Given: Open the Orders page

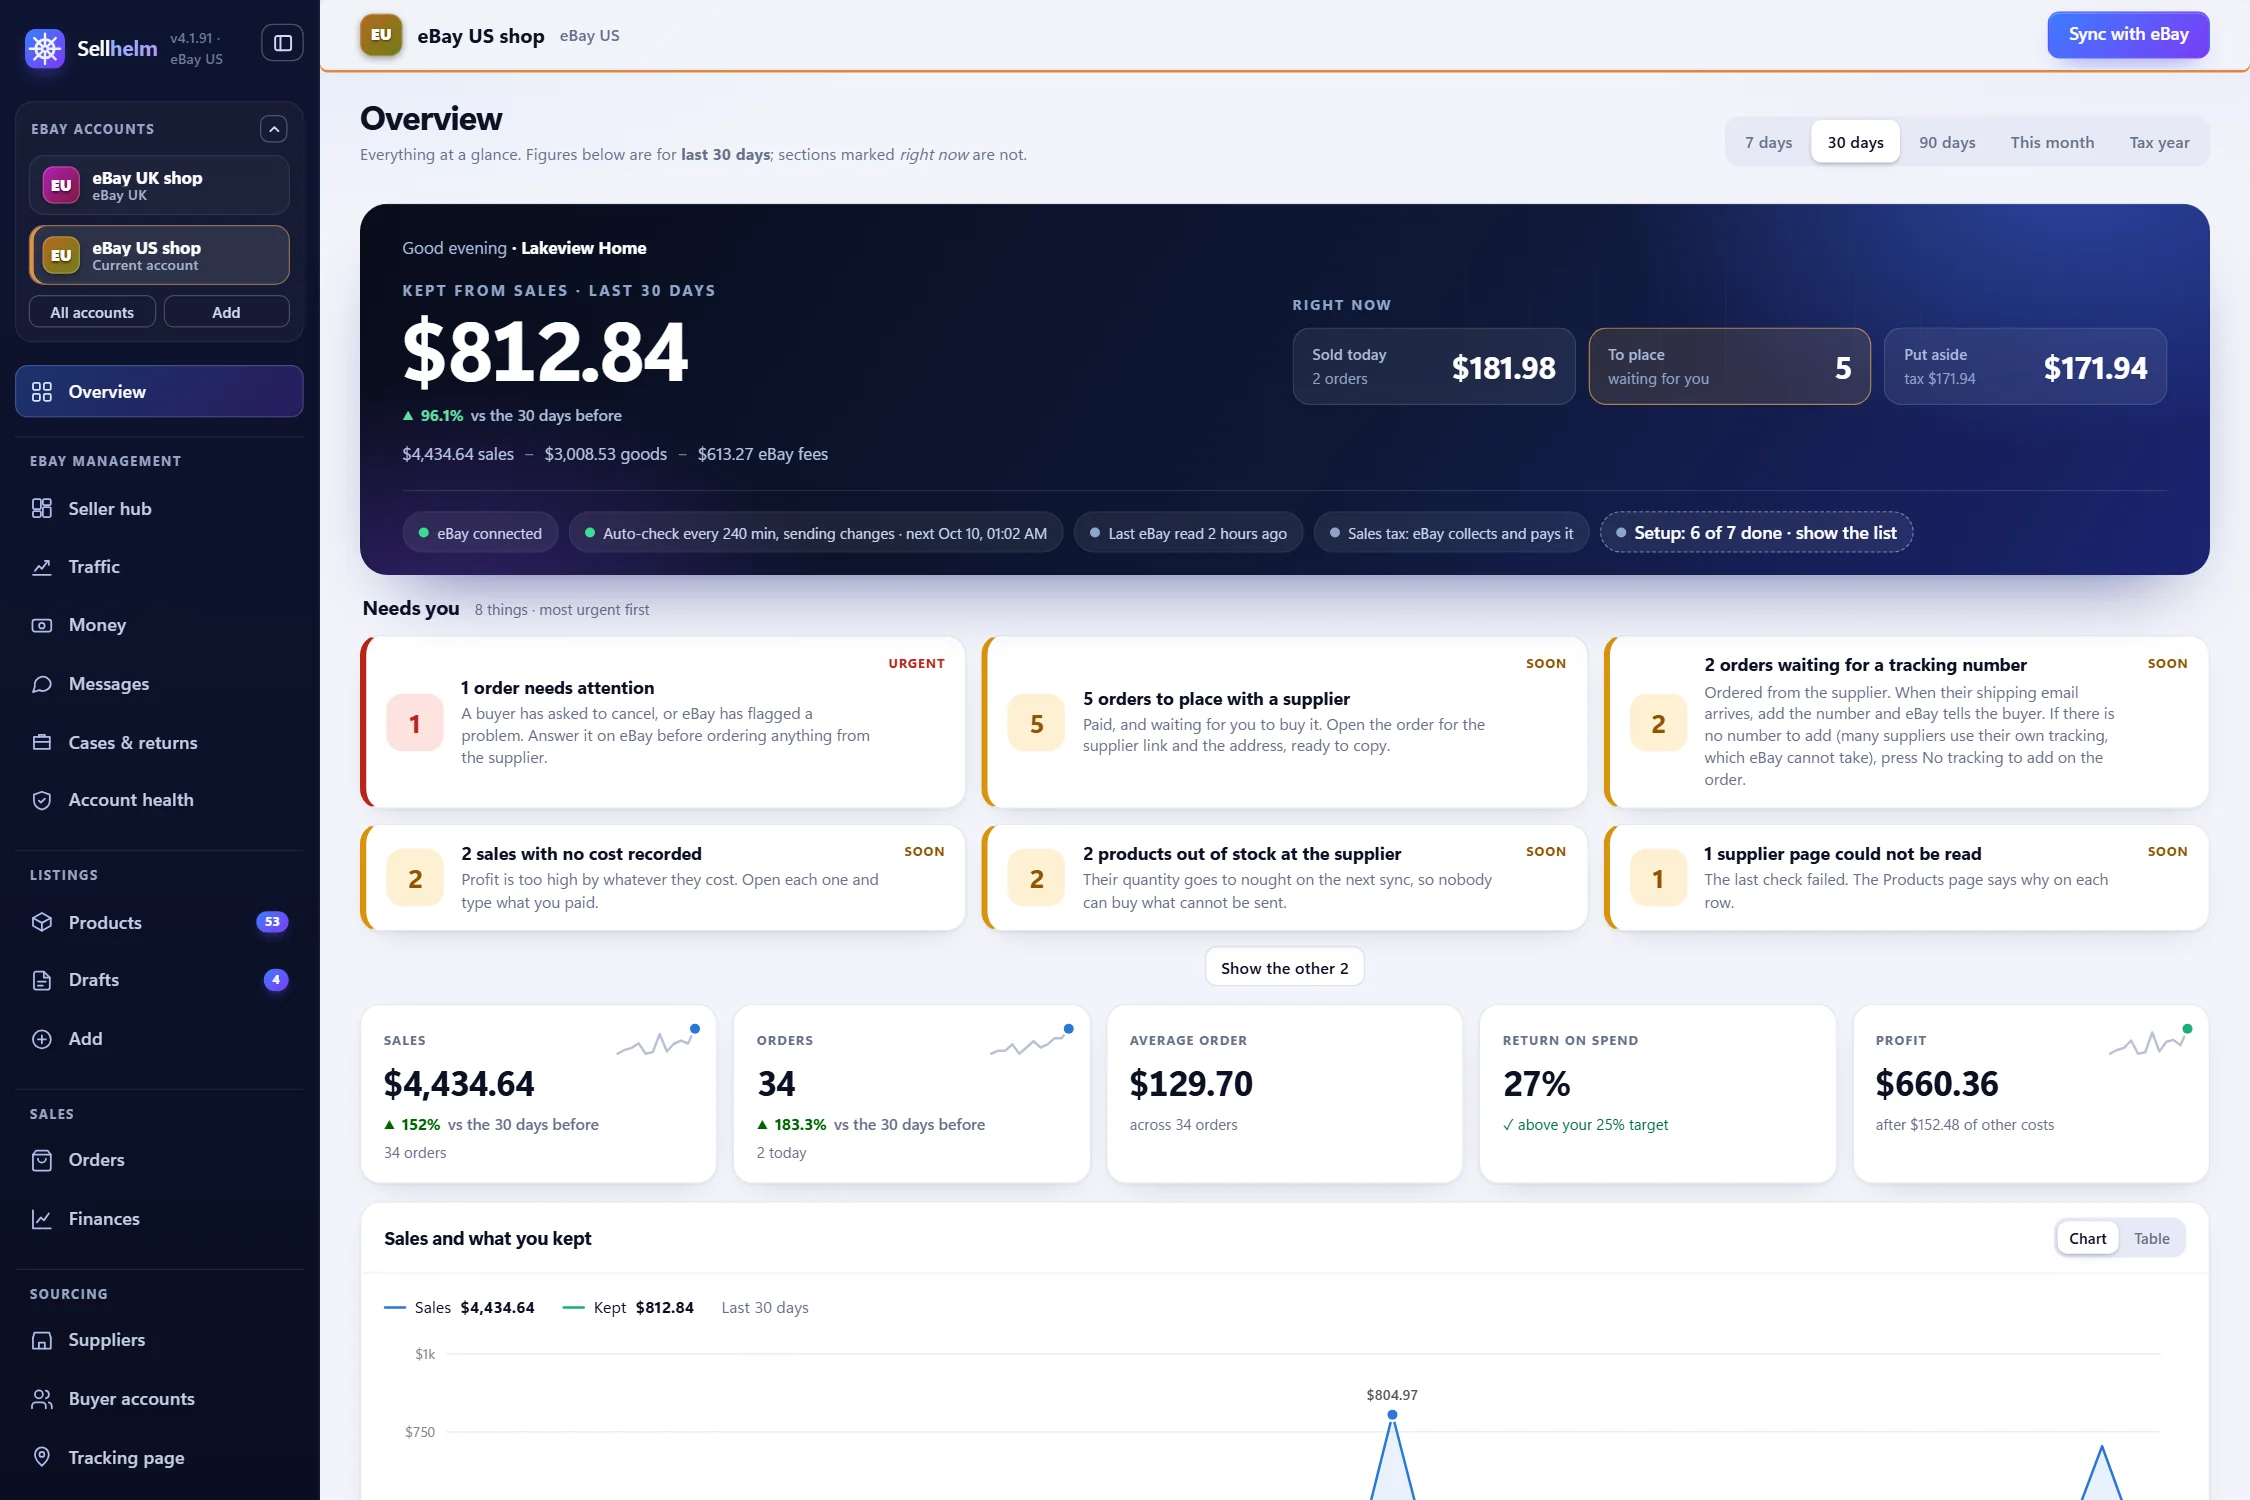Looking at the screenshot, I should (159, 1160).
